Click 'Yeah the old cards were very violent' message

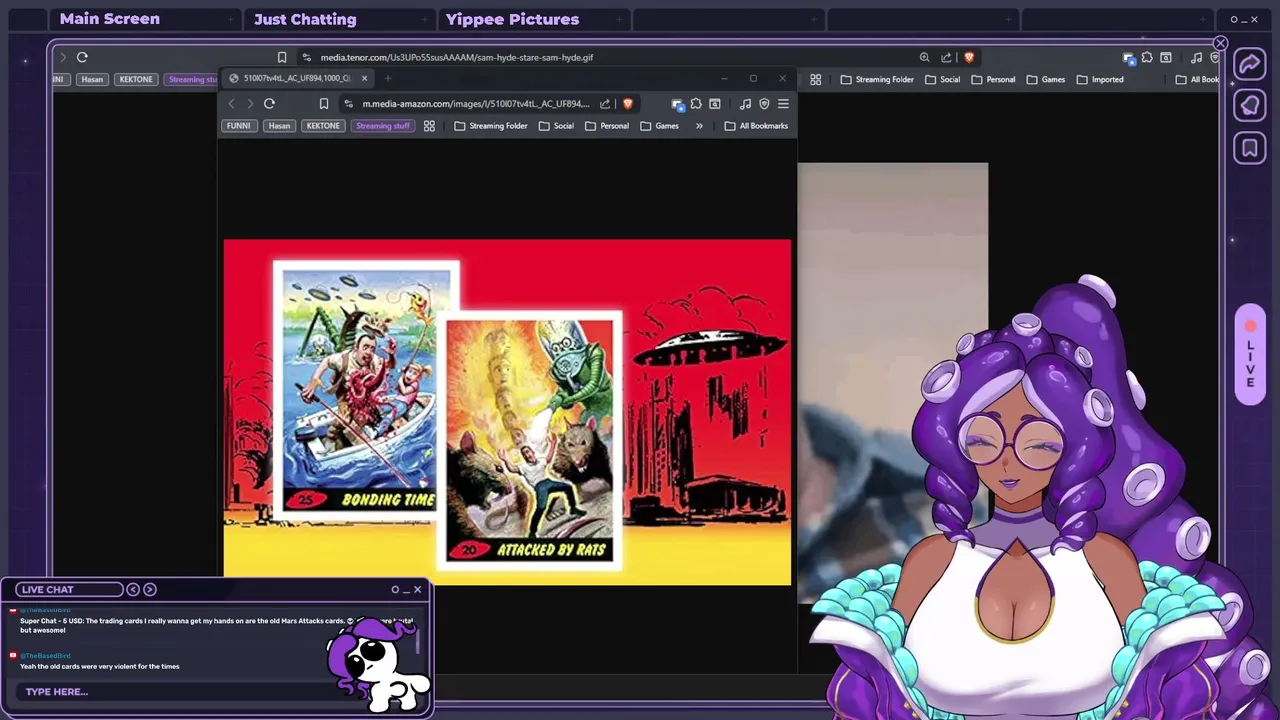point(100,666)
